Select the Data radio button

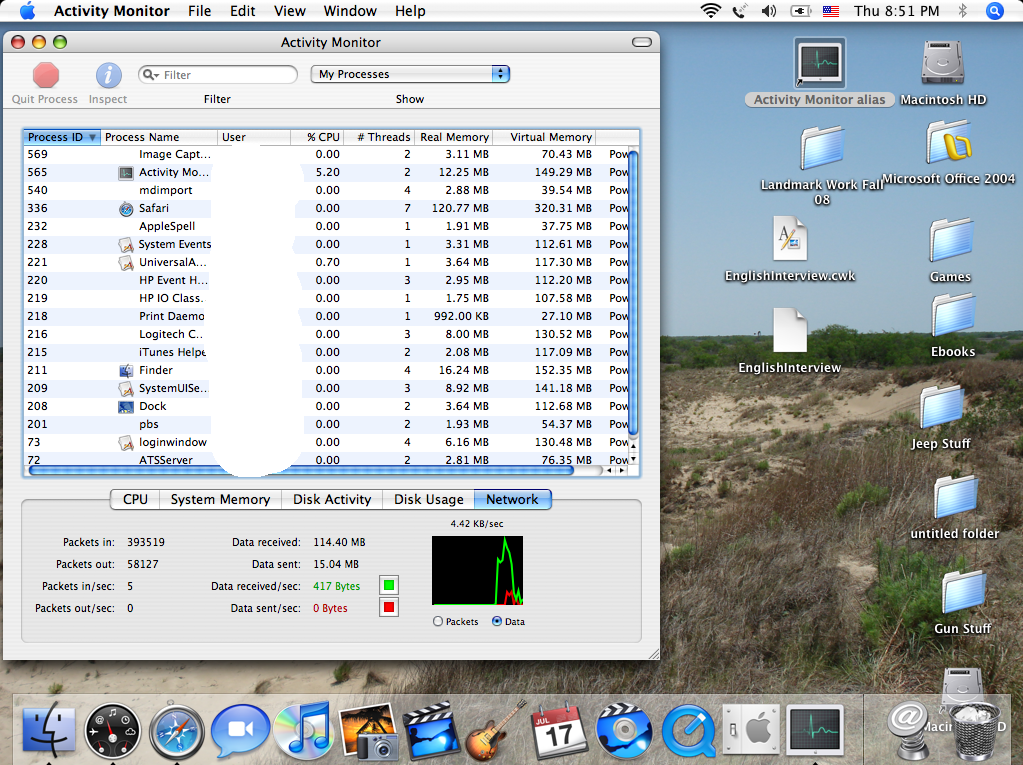[x=497, y=621]
